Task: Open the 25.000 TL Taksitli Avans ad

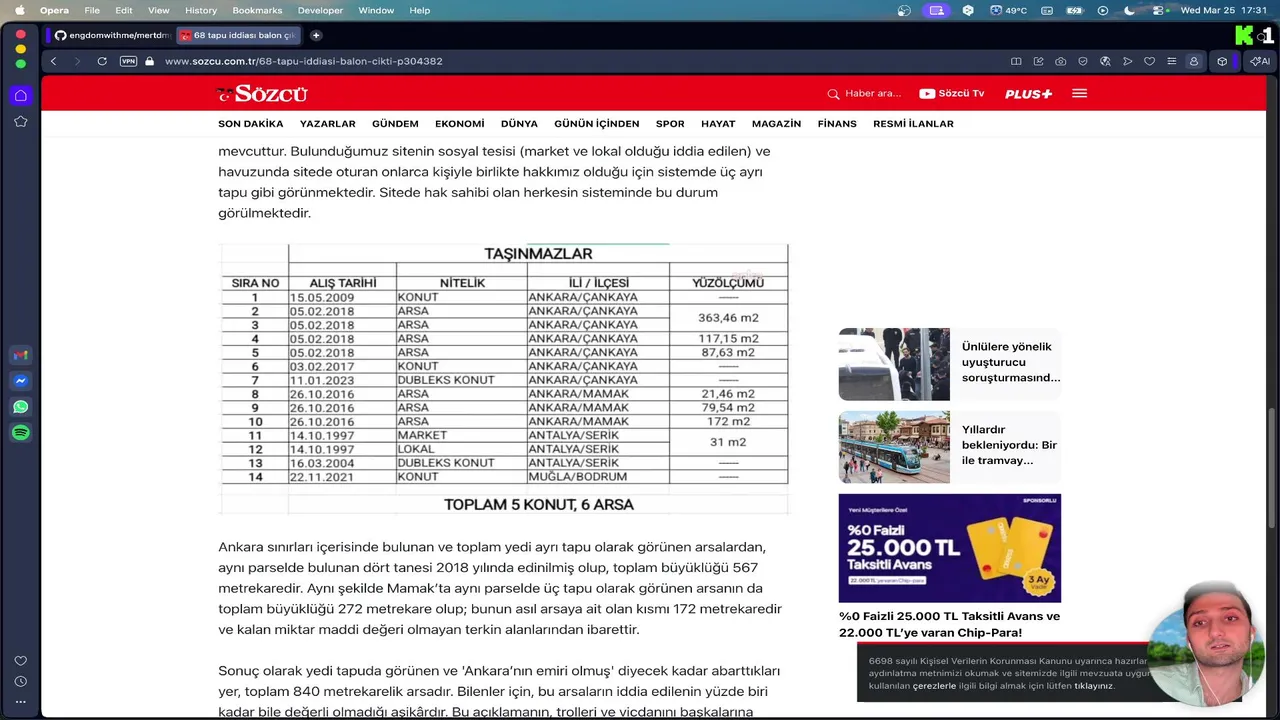Action: click(950, 548)
